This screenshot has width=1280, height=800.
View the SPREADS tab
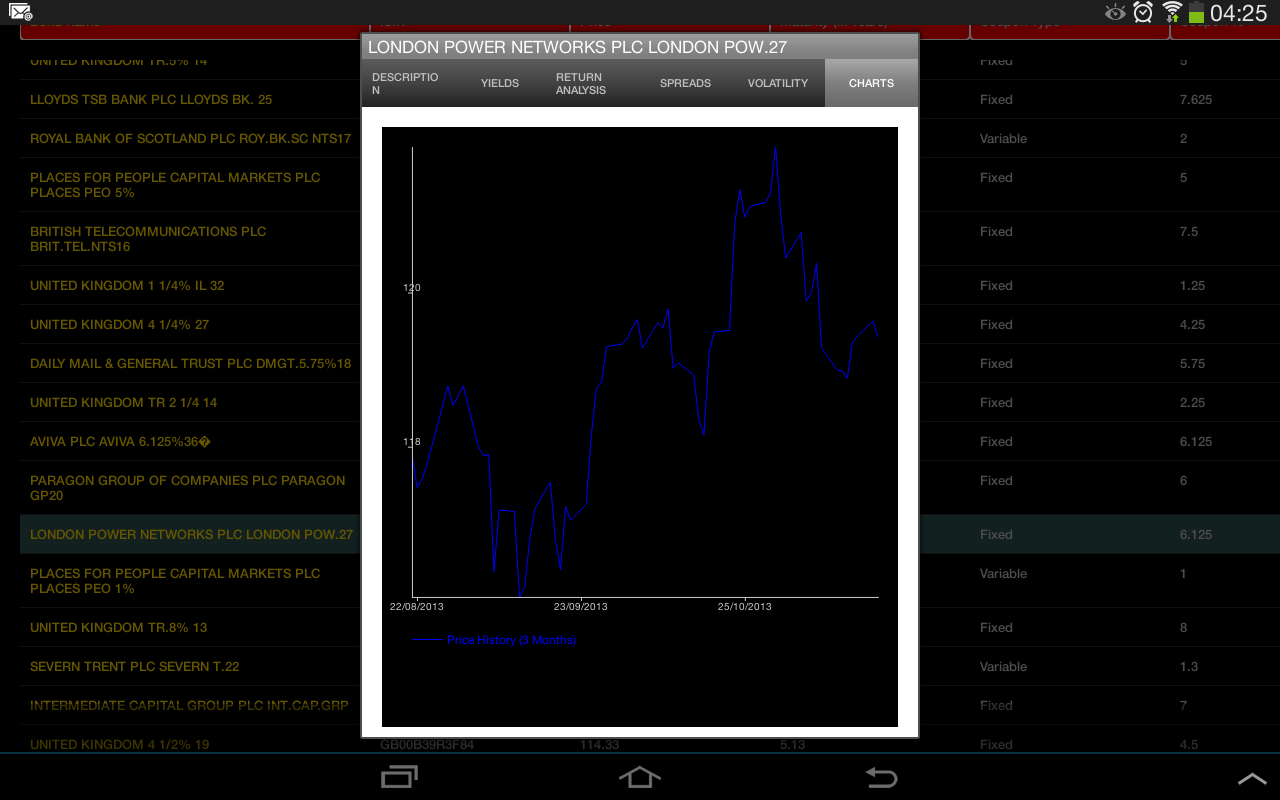tap(685, 83)
